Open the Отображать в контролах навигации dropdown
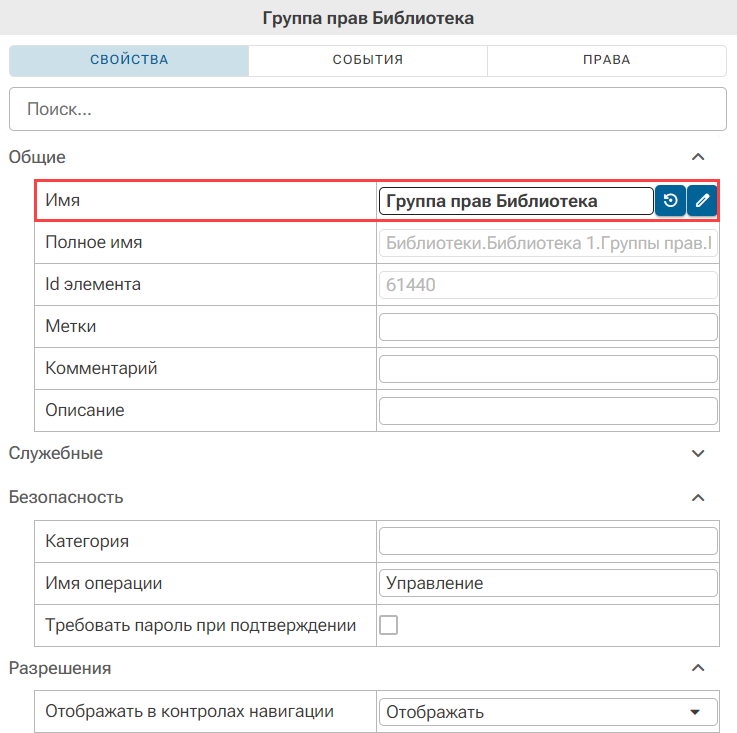 click(x=548, y=712)
